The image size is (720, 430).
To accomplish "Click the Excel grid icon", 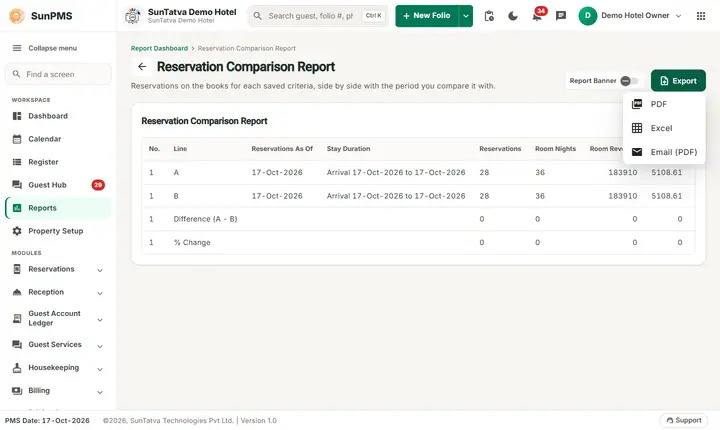I will point(637,128).
